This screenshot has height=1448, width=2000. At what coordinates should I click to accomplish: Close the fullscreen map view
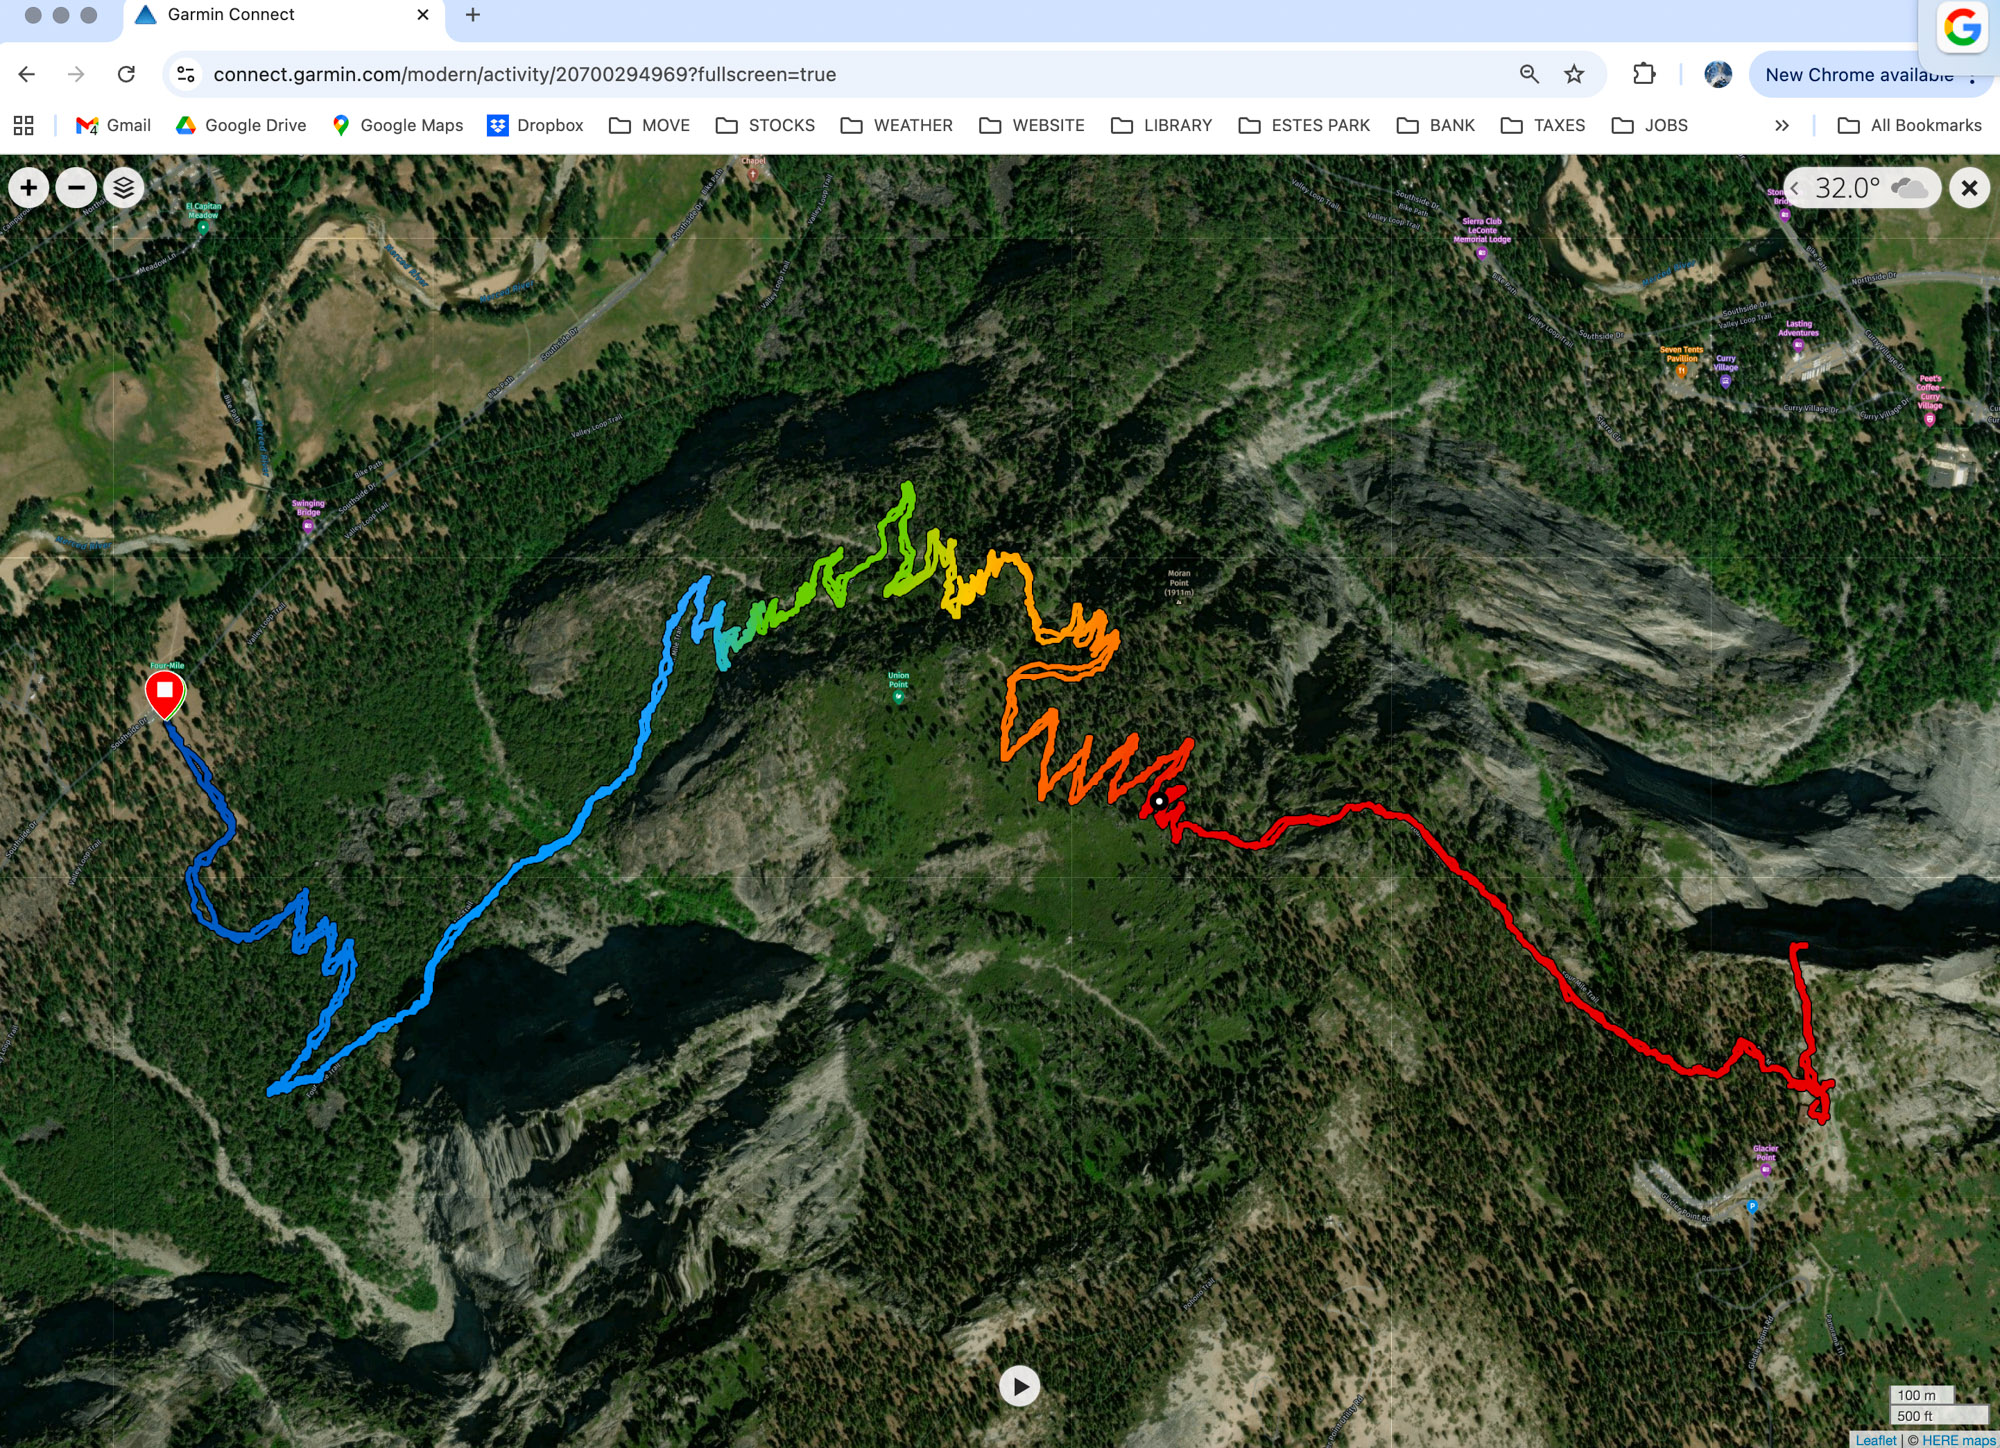[1969, 188]
